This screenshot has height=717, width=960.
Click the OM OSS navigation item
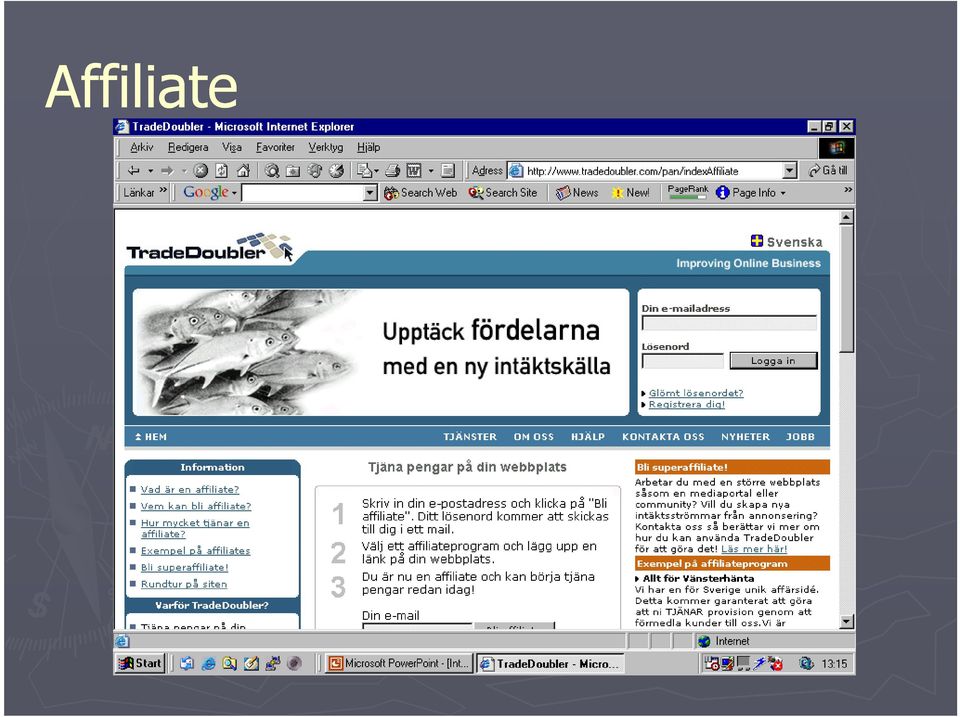click(x=534, y=437)
